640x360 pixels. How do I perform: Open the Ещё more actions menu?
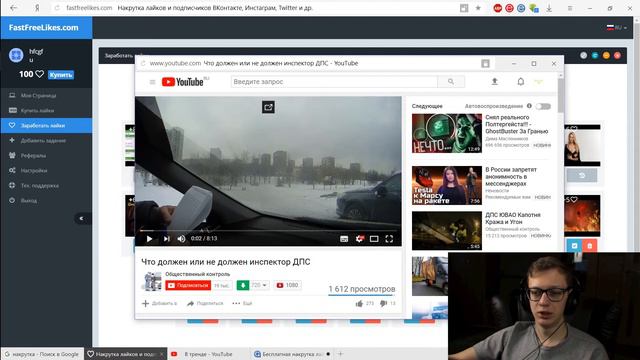(242, 303)
